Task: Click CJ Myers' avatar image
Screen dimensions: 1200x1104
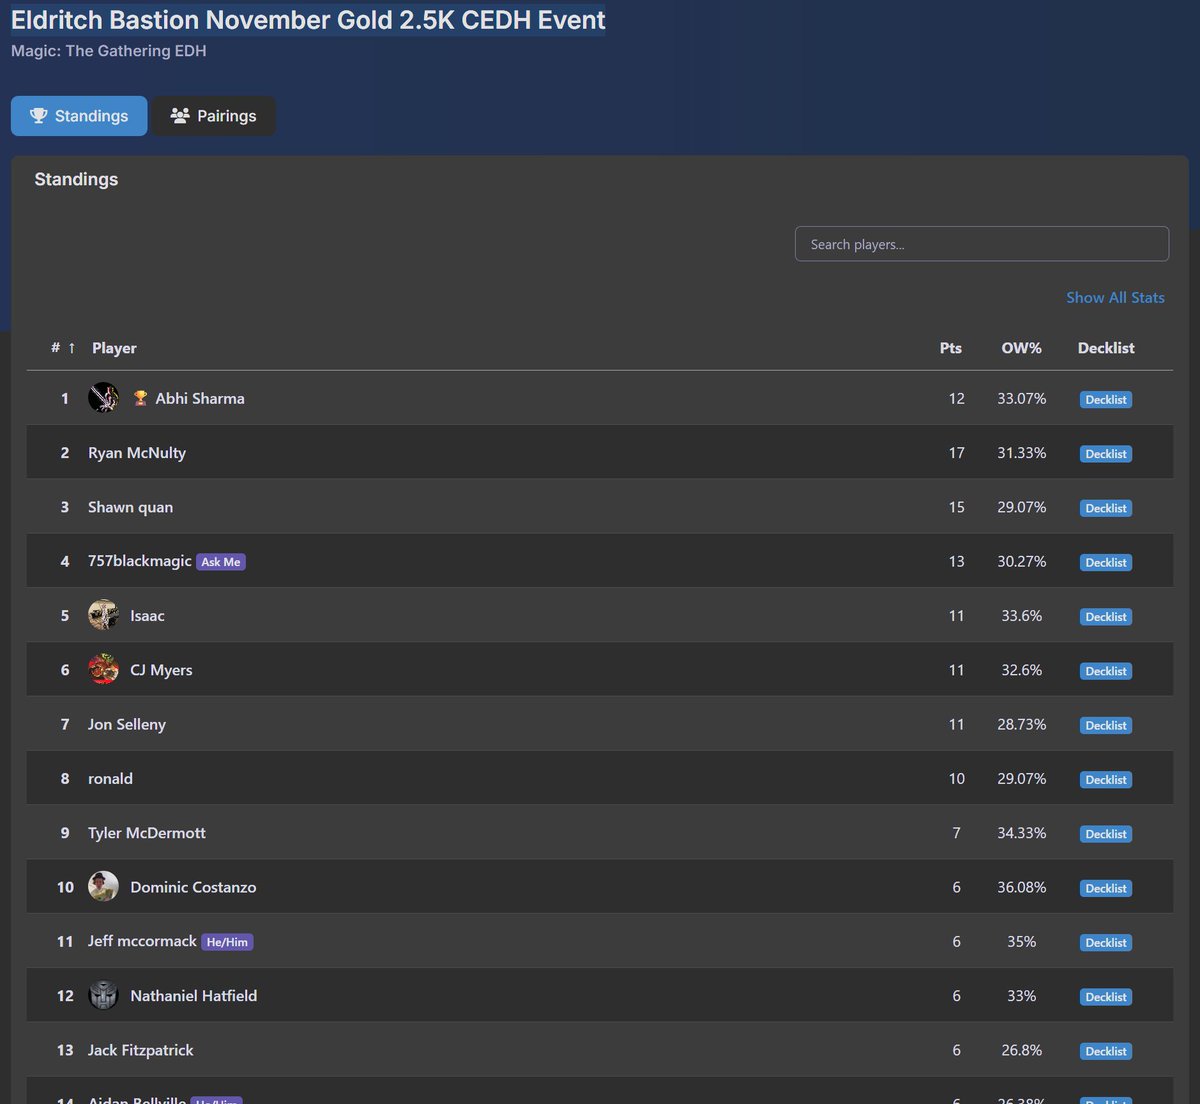Action: coord(103,669)
